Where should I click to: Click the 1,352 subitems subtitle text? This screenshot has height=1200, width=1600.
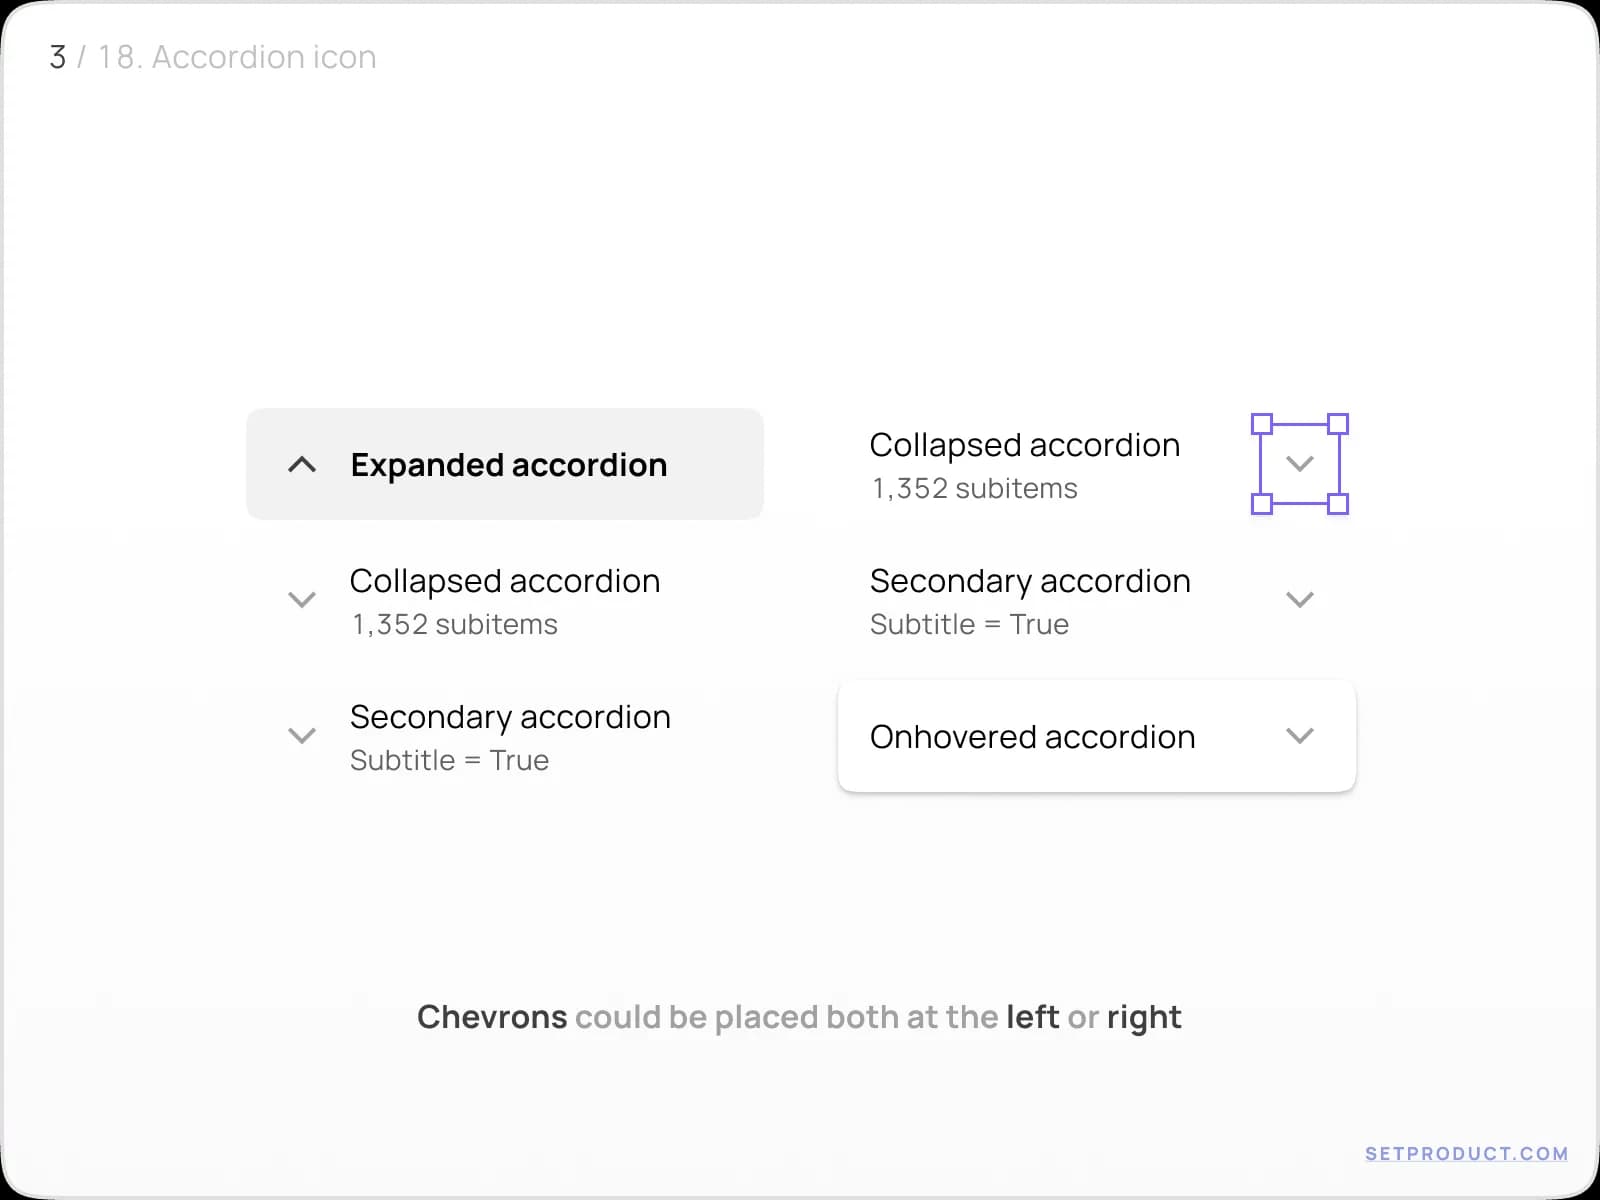click(x=456, y=624)
